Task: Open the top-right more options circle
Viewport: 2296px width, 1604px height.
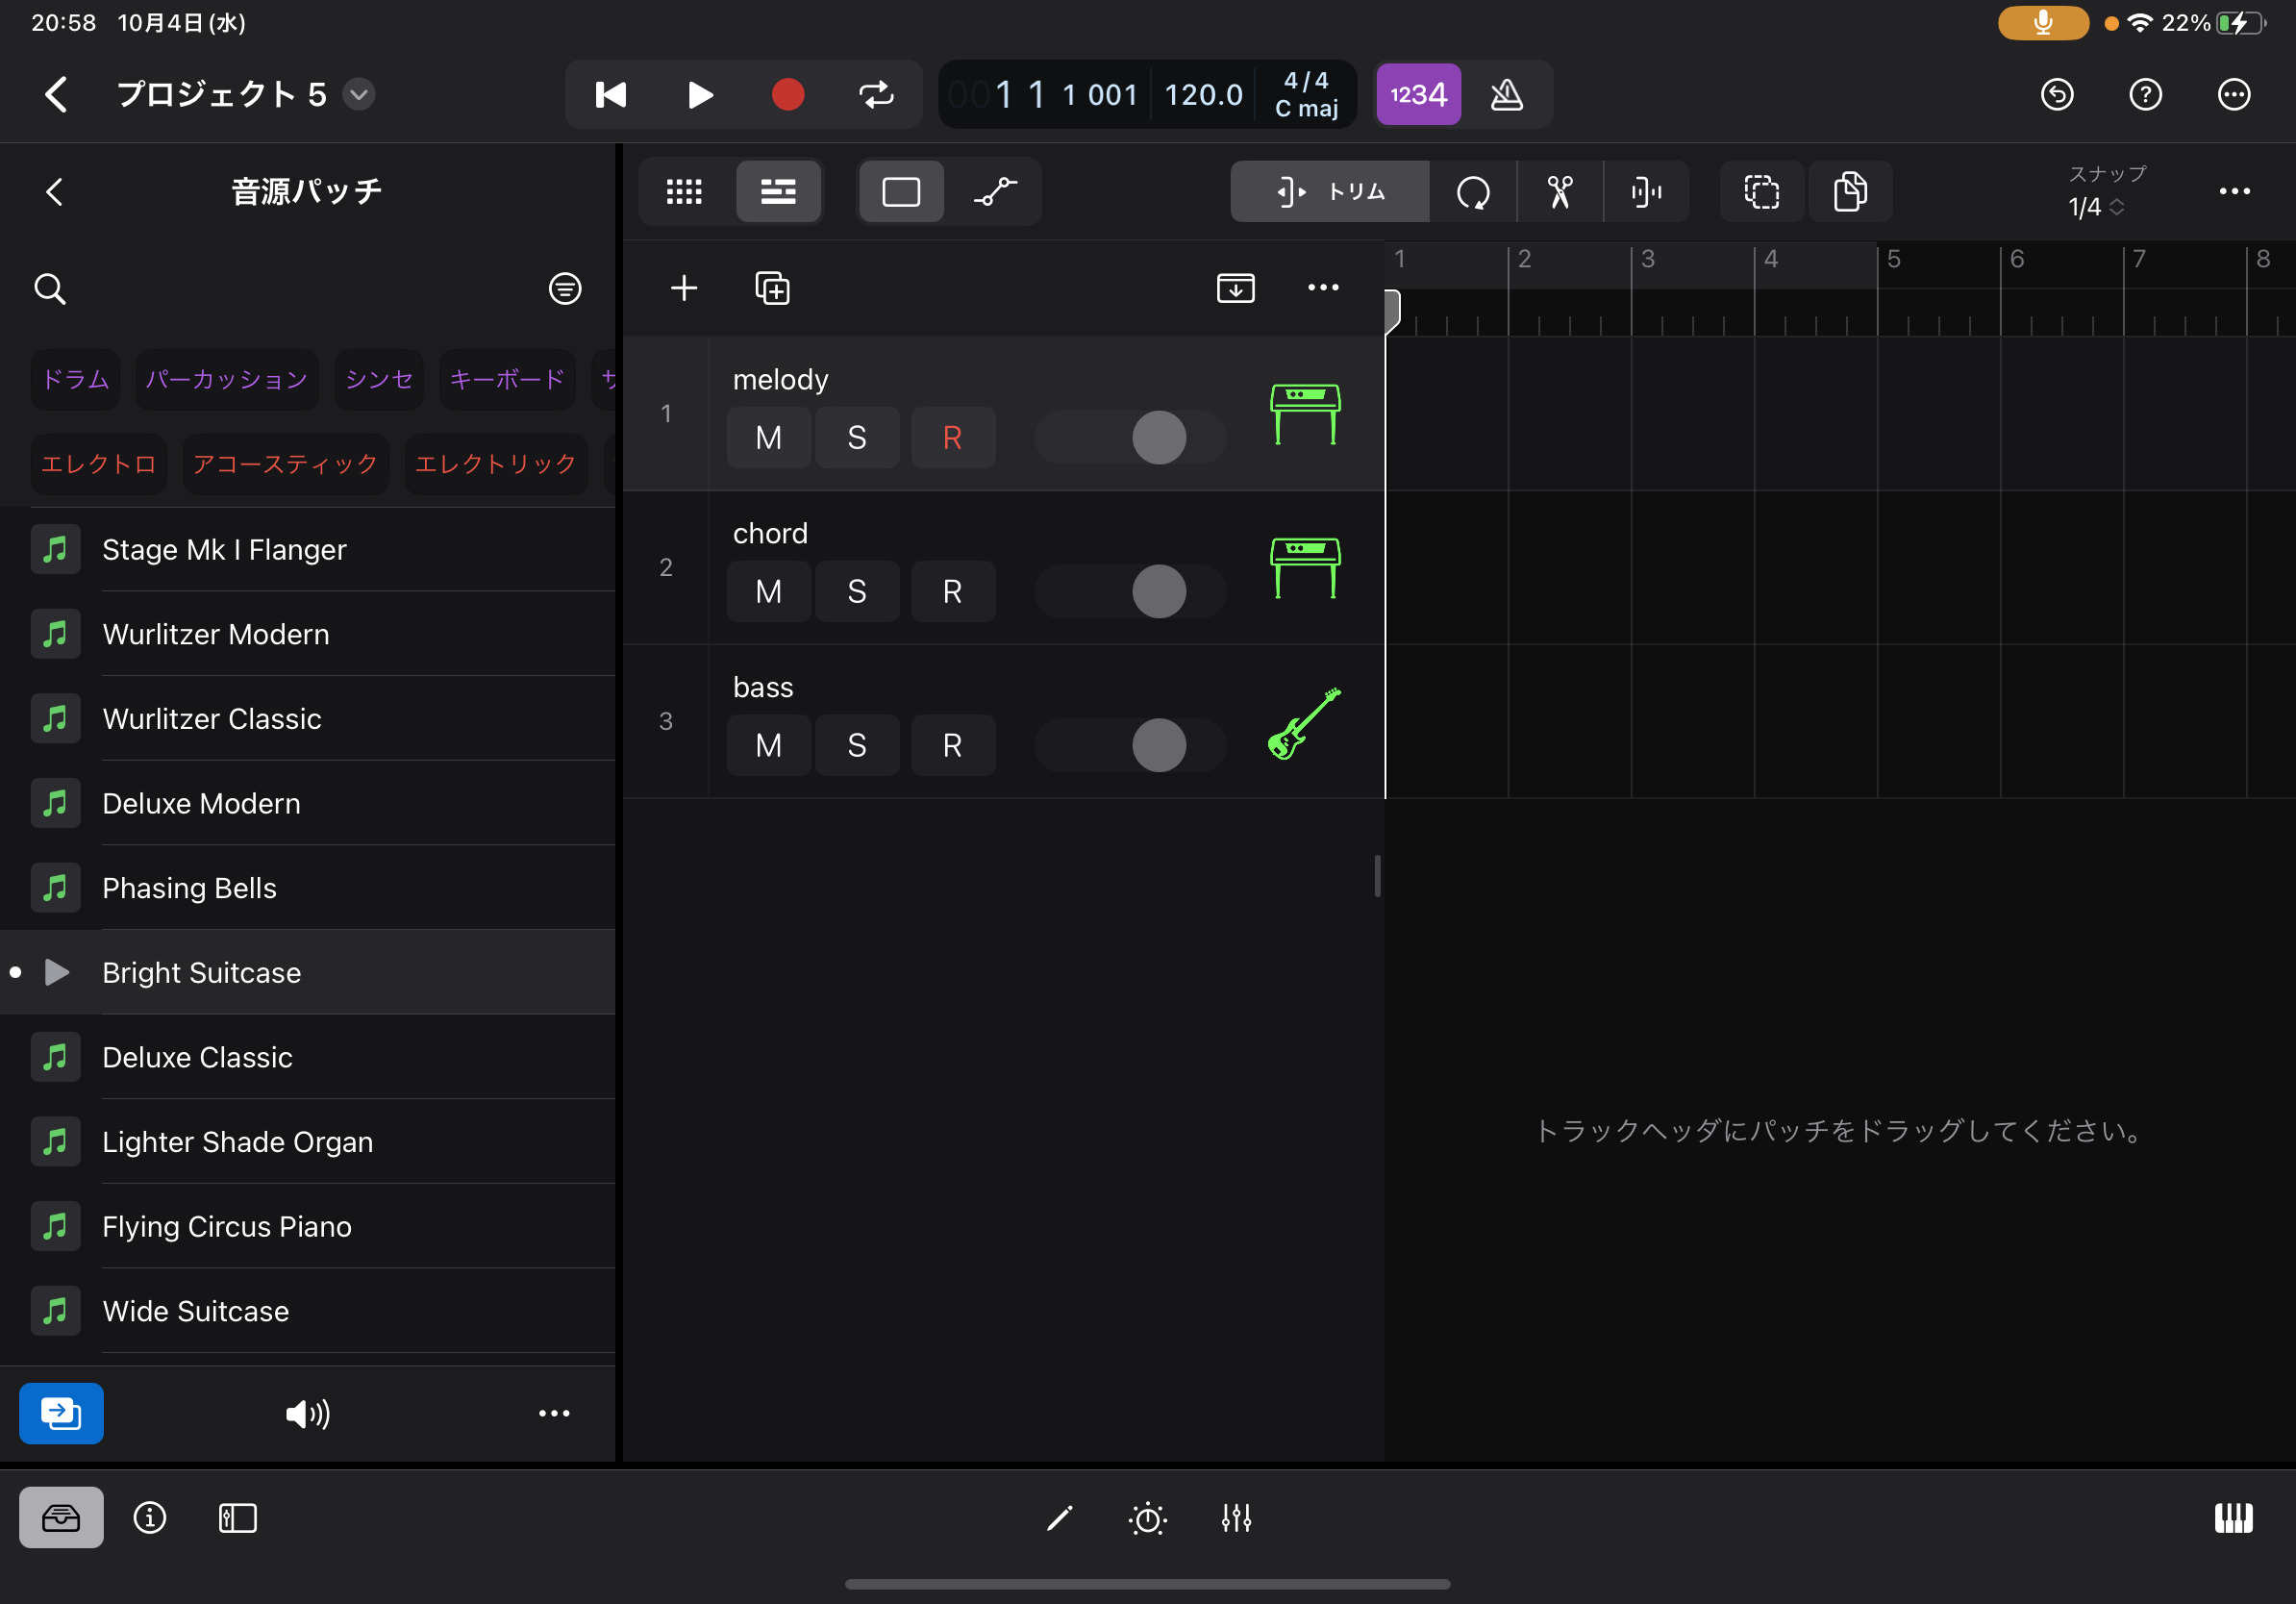Action: (x=2233, y=95)
